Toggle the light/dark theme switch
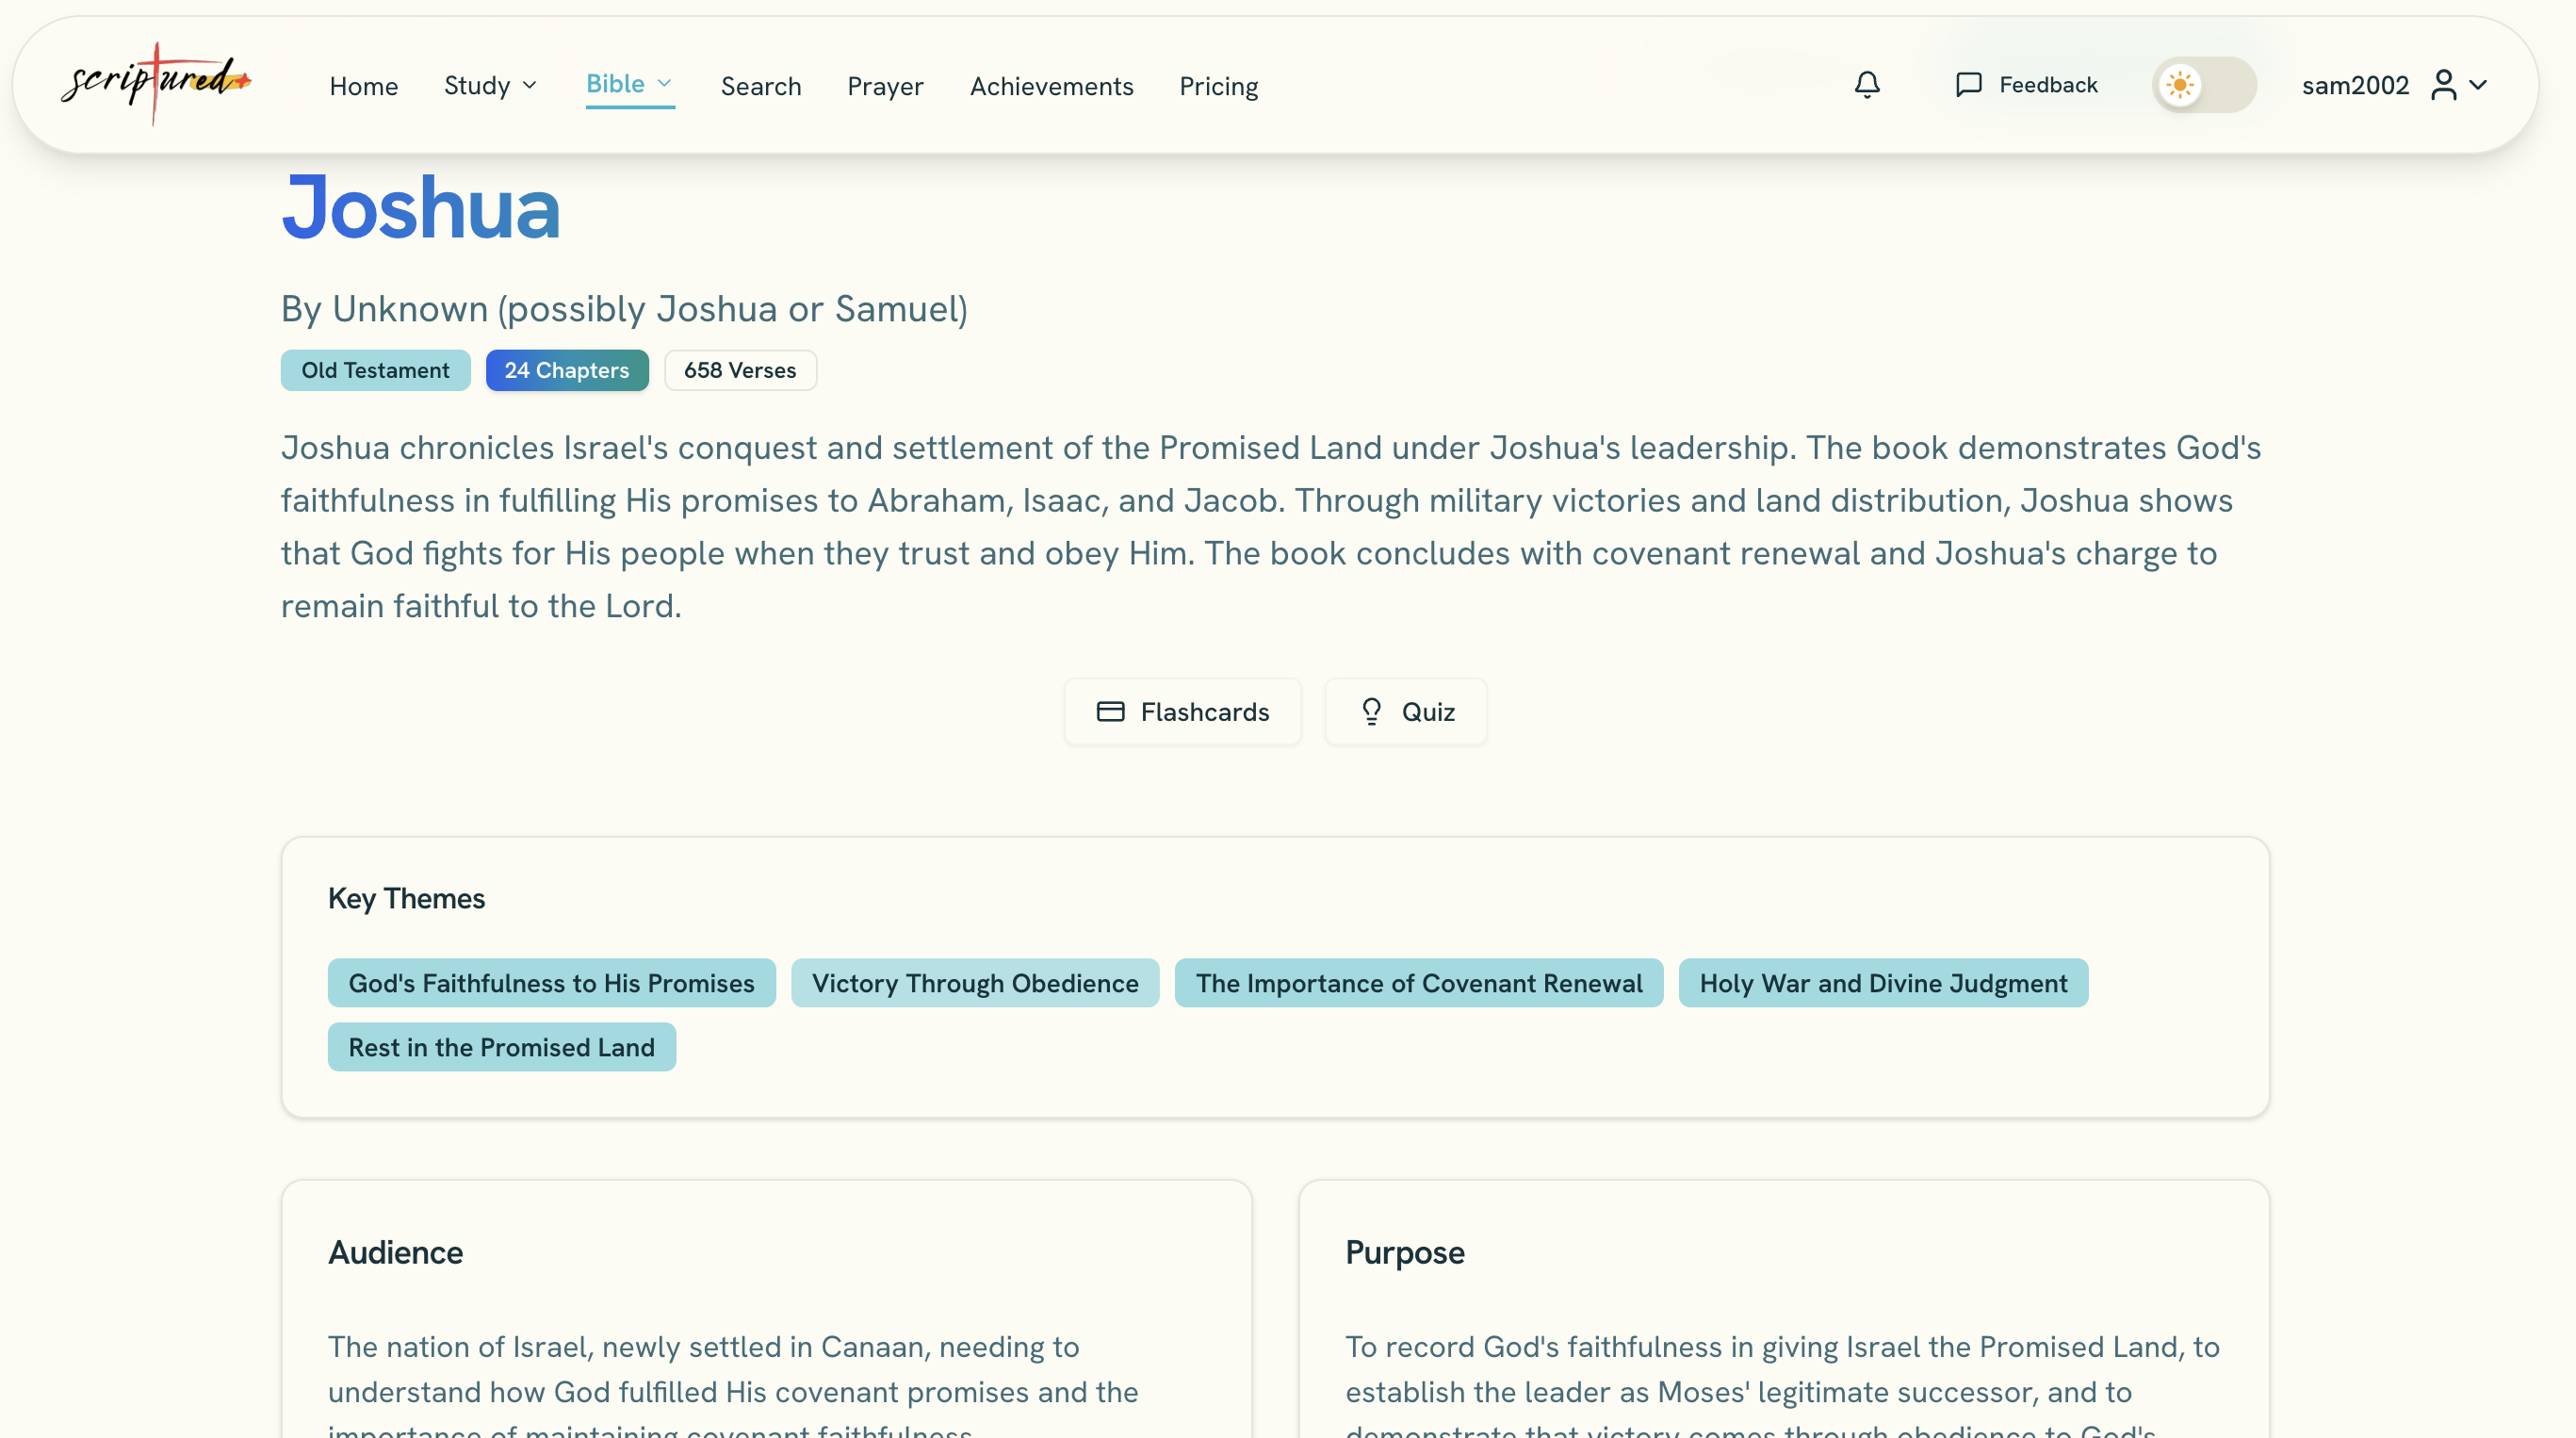This screenshot has width=2576, height=1438. pyautogui.click(x=2204, y=85)
